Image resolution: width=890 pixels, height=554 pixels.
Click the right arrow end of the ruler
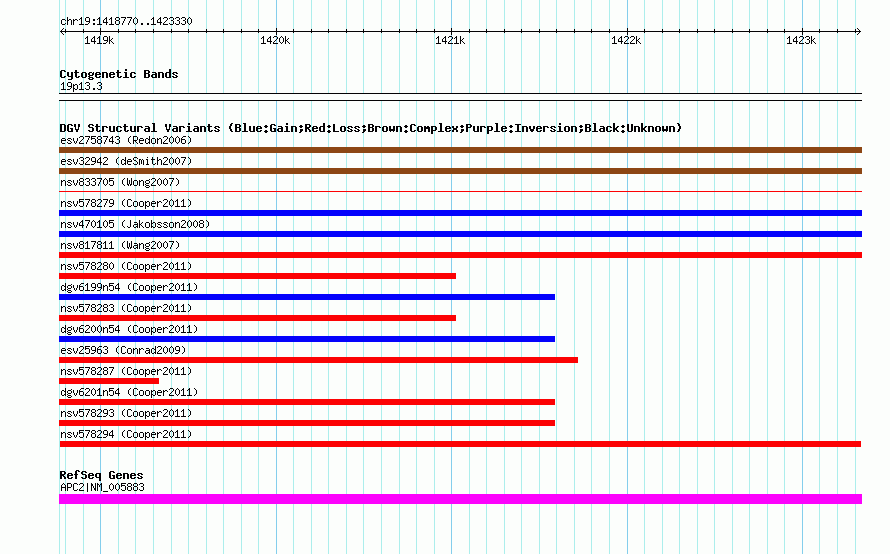(x=858, y=31)
